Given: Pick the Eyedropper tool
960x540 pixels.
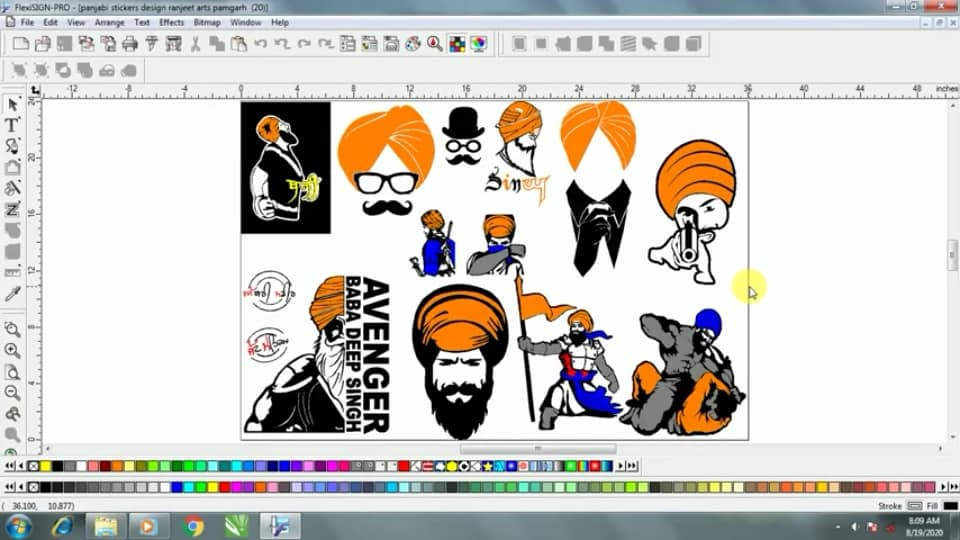Looking at the screenshot, I should click(12, 294).
